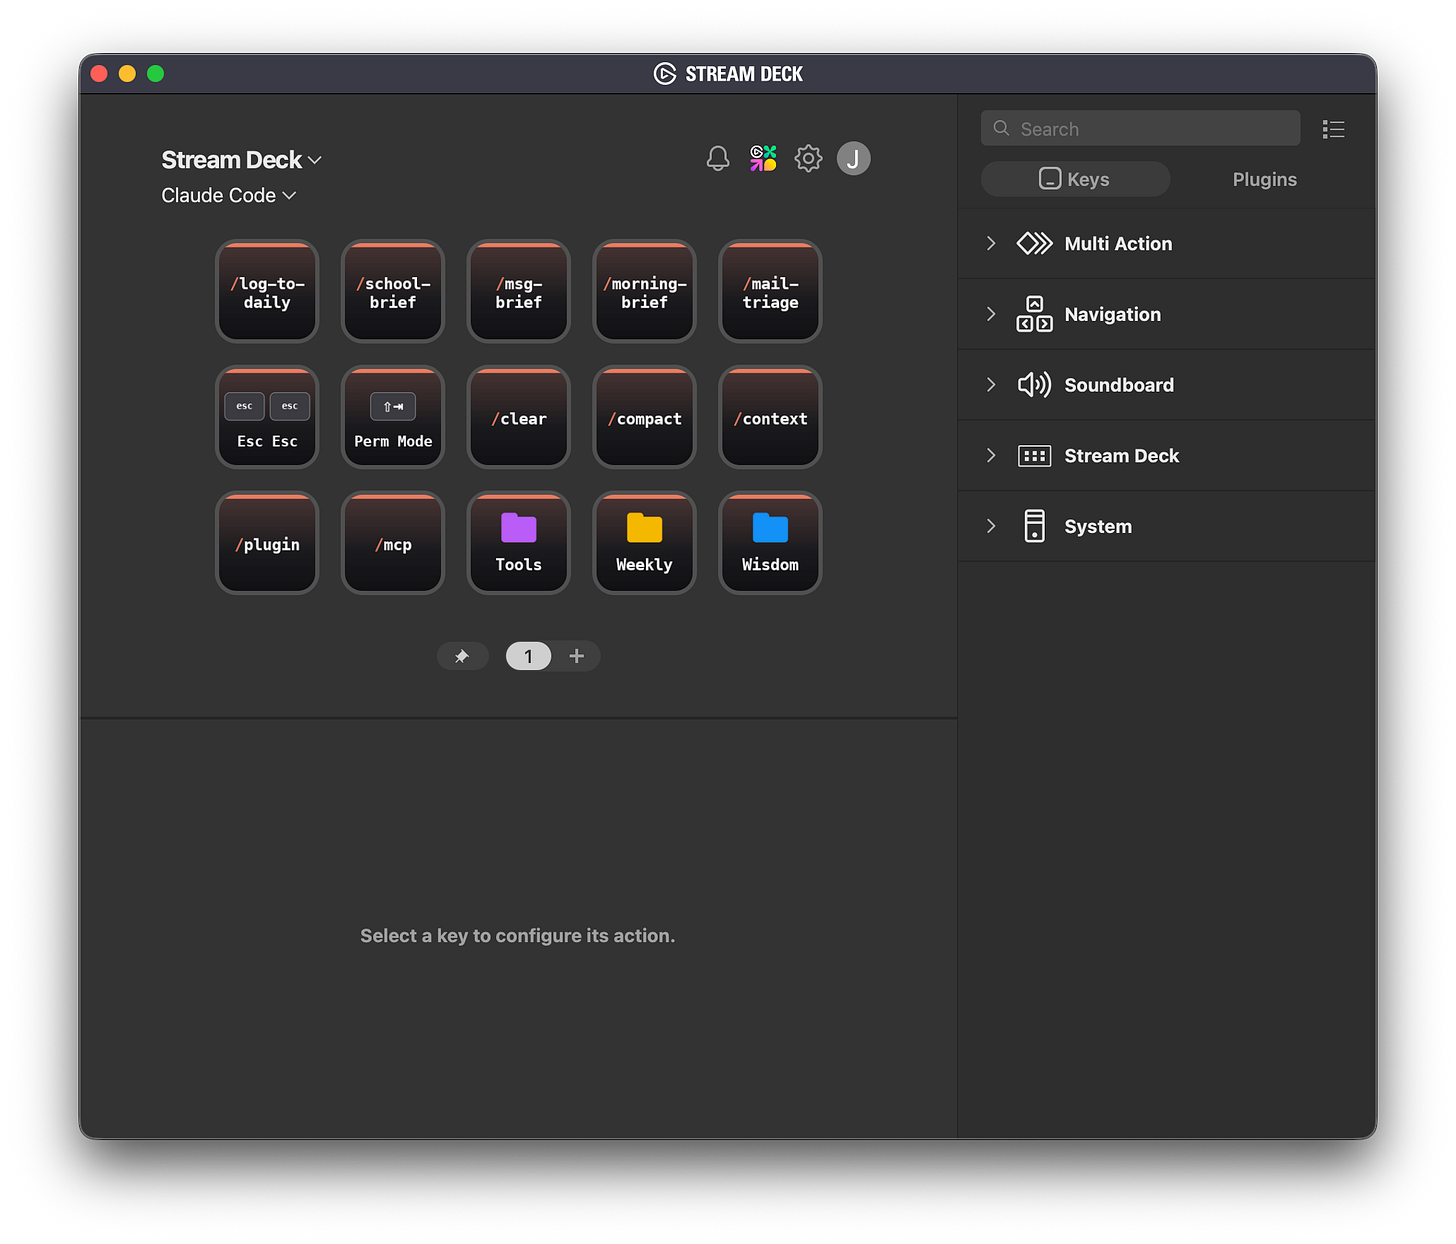The image size is (1456, 1244).
Task: Click the Stream Deck category label
Action: [1122, 456]
